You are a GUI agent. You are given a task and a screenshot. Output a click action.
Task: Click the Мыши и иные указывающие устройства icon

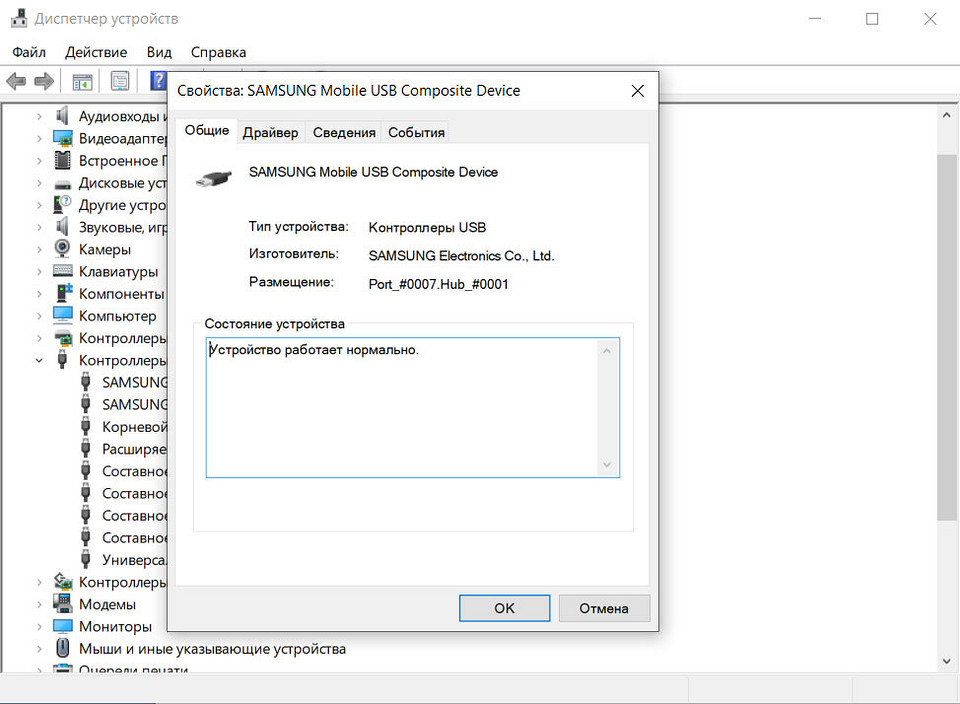click(x=63, y=648)
